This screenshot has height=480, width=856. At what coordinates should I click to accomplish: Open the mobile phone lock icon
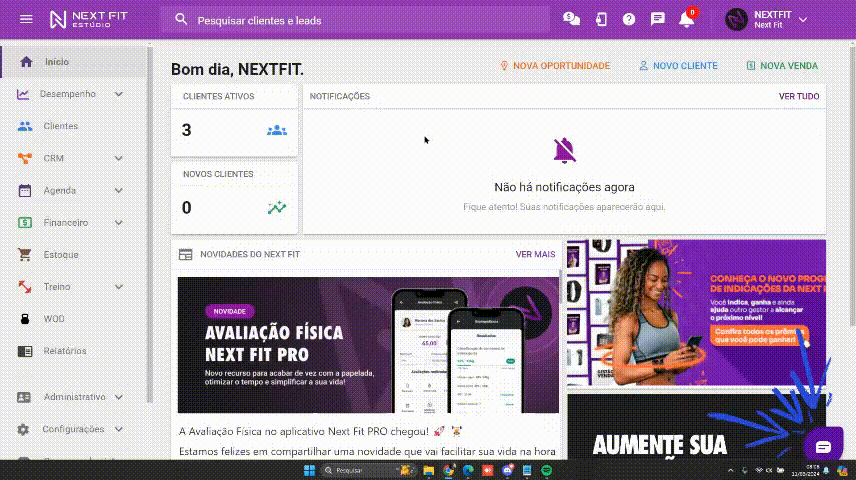(601, 19)
